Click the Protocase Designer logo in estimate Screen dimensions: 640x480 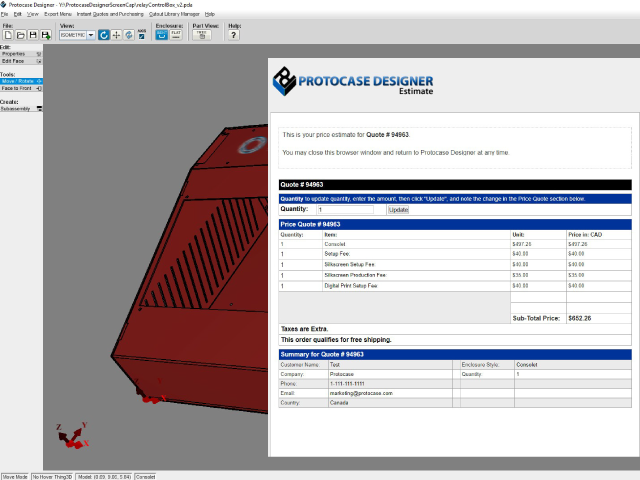coord(353,81)
